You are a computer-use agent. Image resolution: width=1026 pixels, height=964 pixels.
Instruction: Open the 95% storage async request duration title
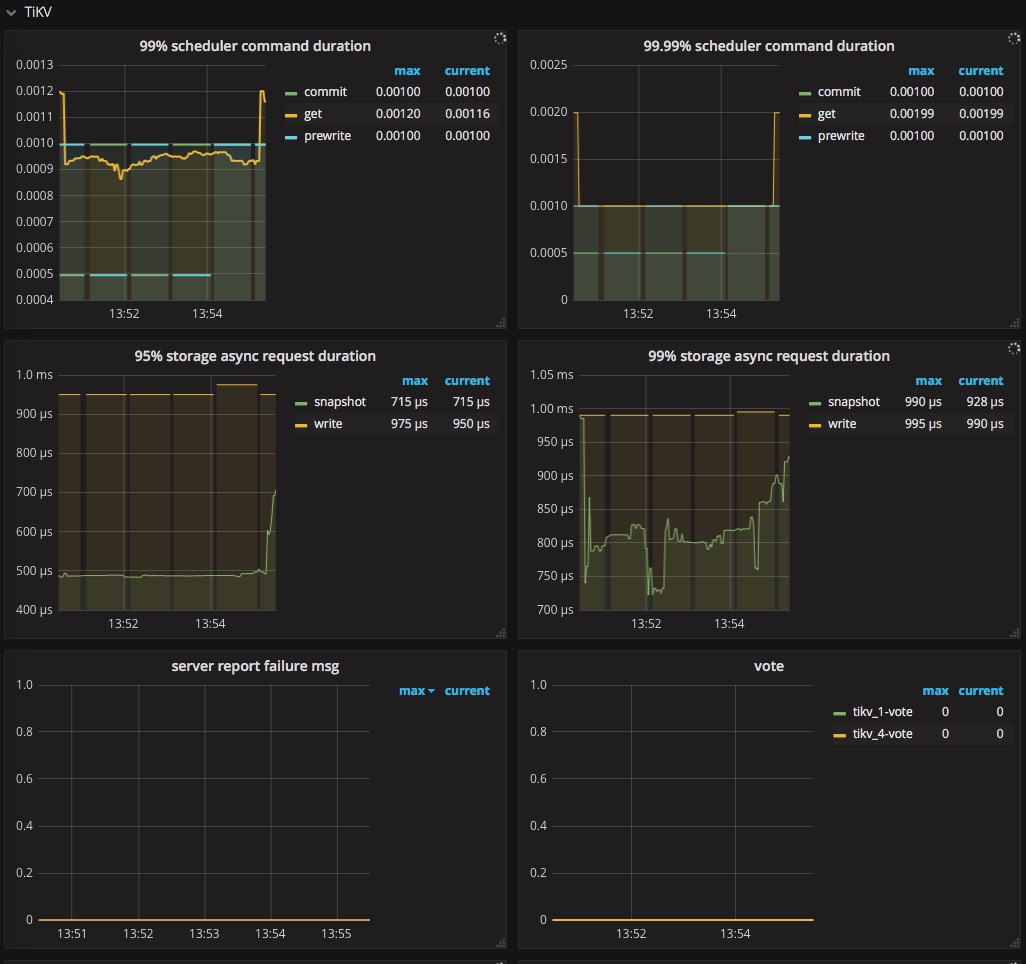(x=255, y=356)
